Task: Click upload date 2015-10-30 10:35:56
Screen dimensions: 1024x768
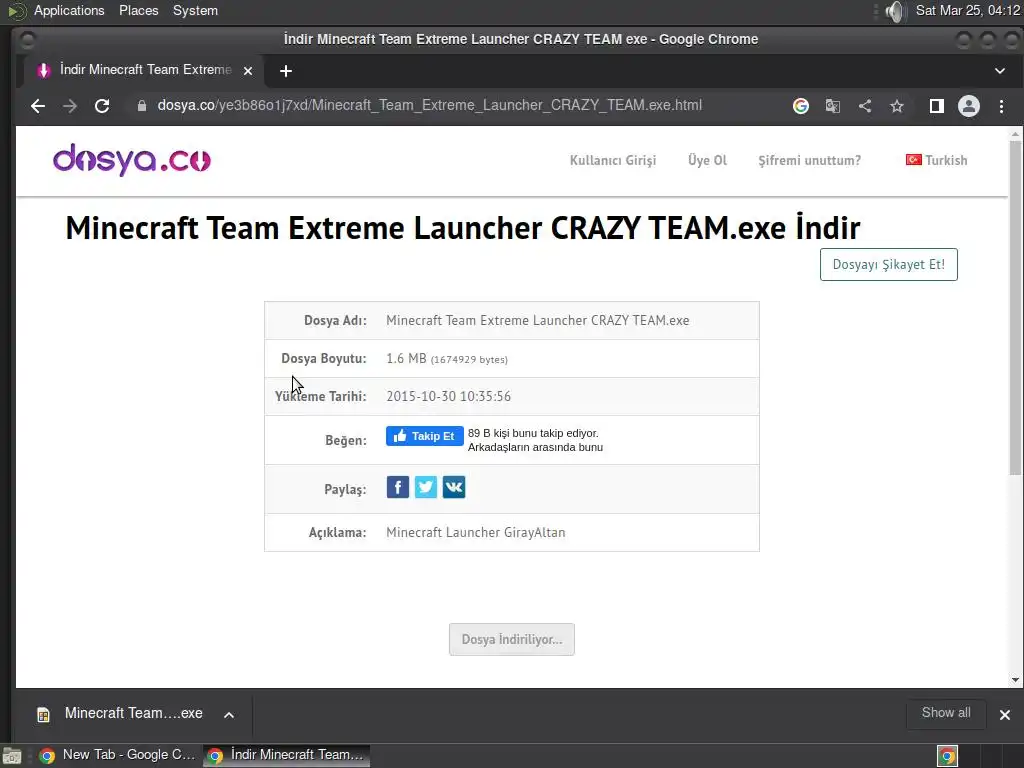Action: coord(449,396)
